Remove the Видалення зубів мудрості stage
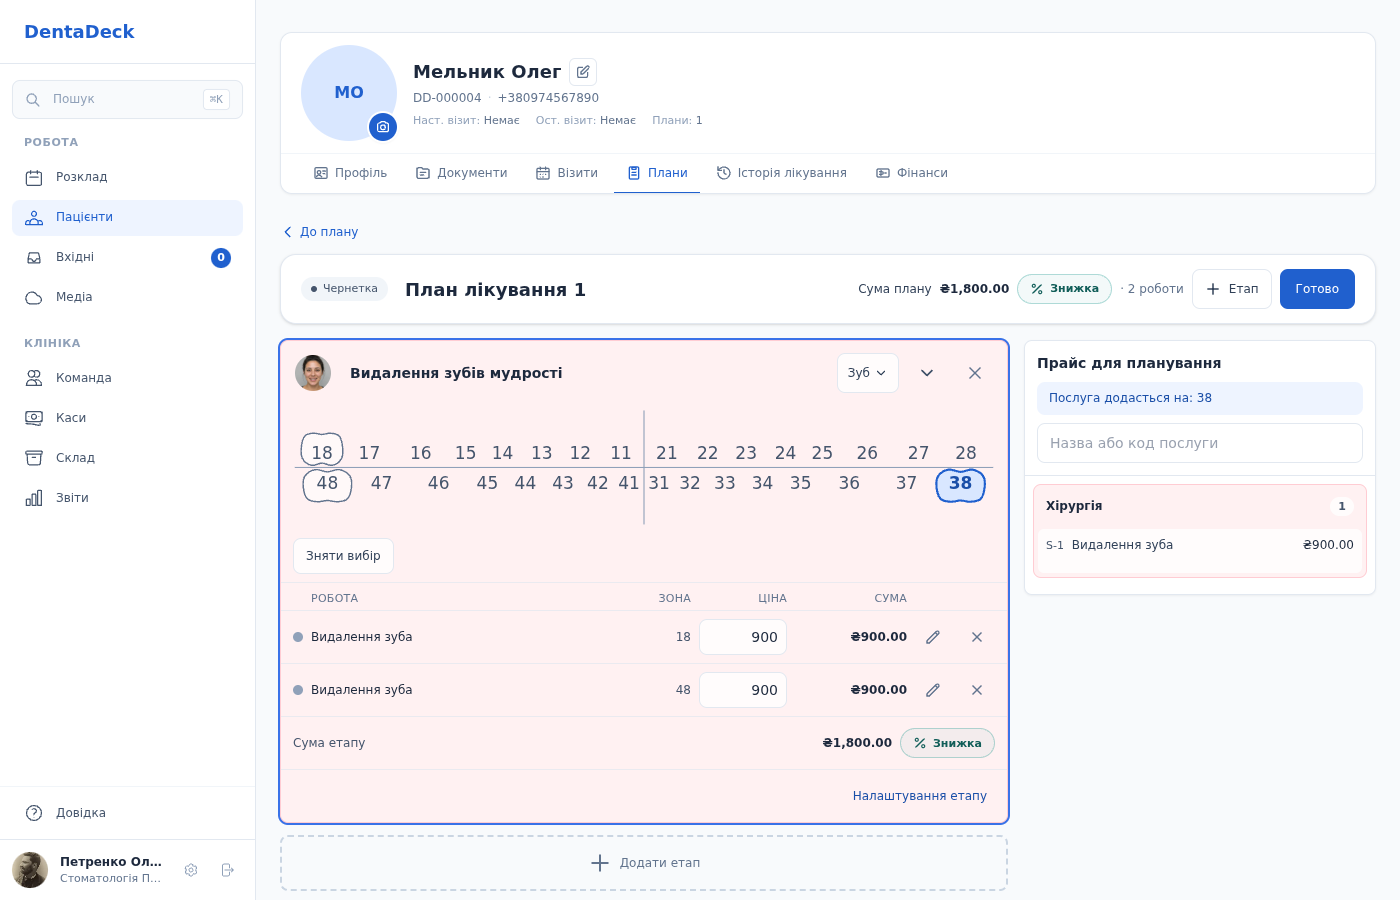The width and height of the screenshot is (1400, 900). (975, 373)
